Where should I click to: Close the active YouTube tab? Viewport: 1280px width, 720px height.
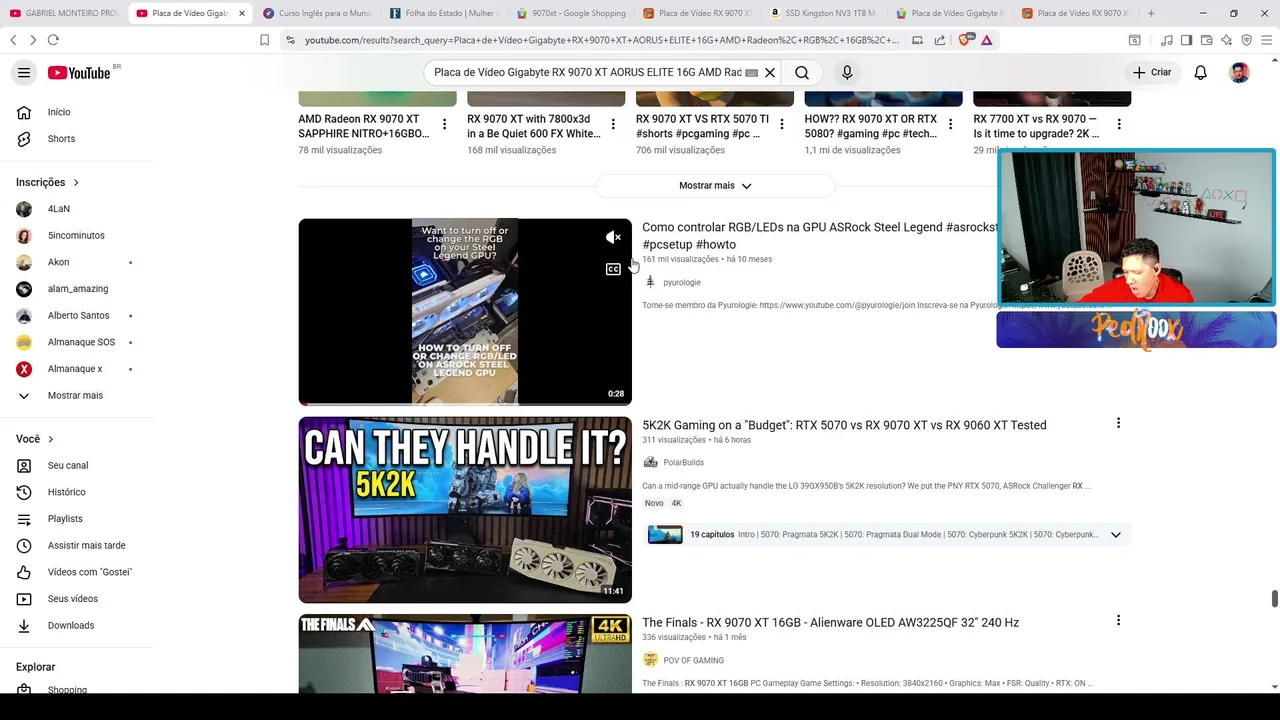pos(242,13)
